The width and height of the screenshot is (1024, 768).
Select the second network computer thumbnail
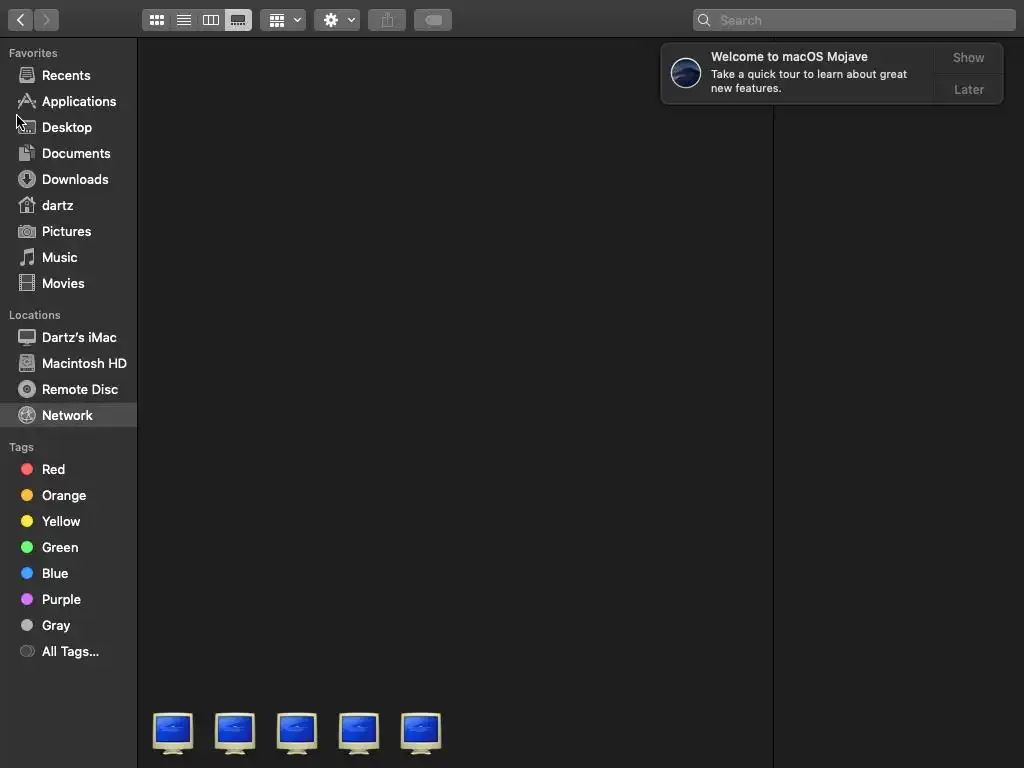point(235,733)
